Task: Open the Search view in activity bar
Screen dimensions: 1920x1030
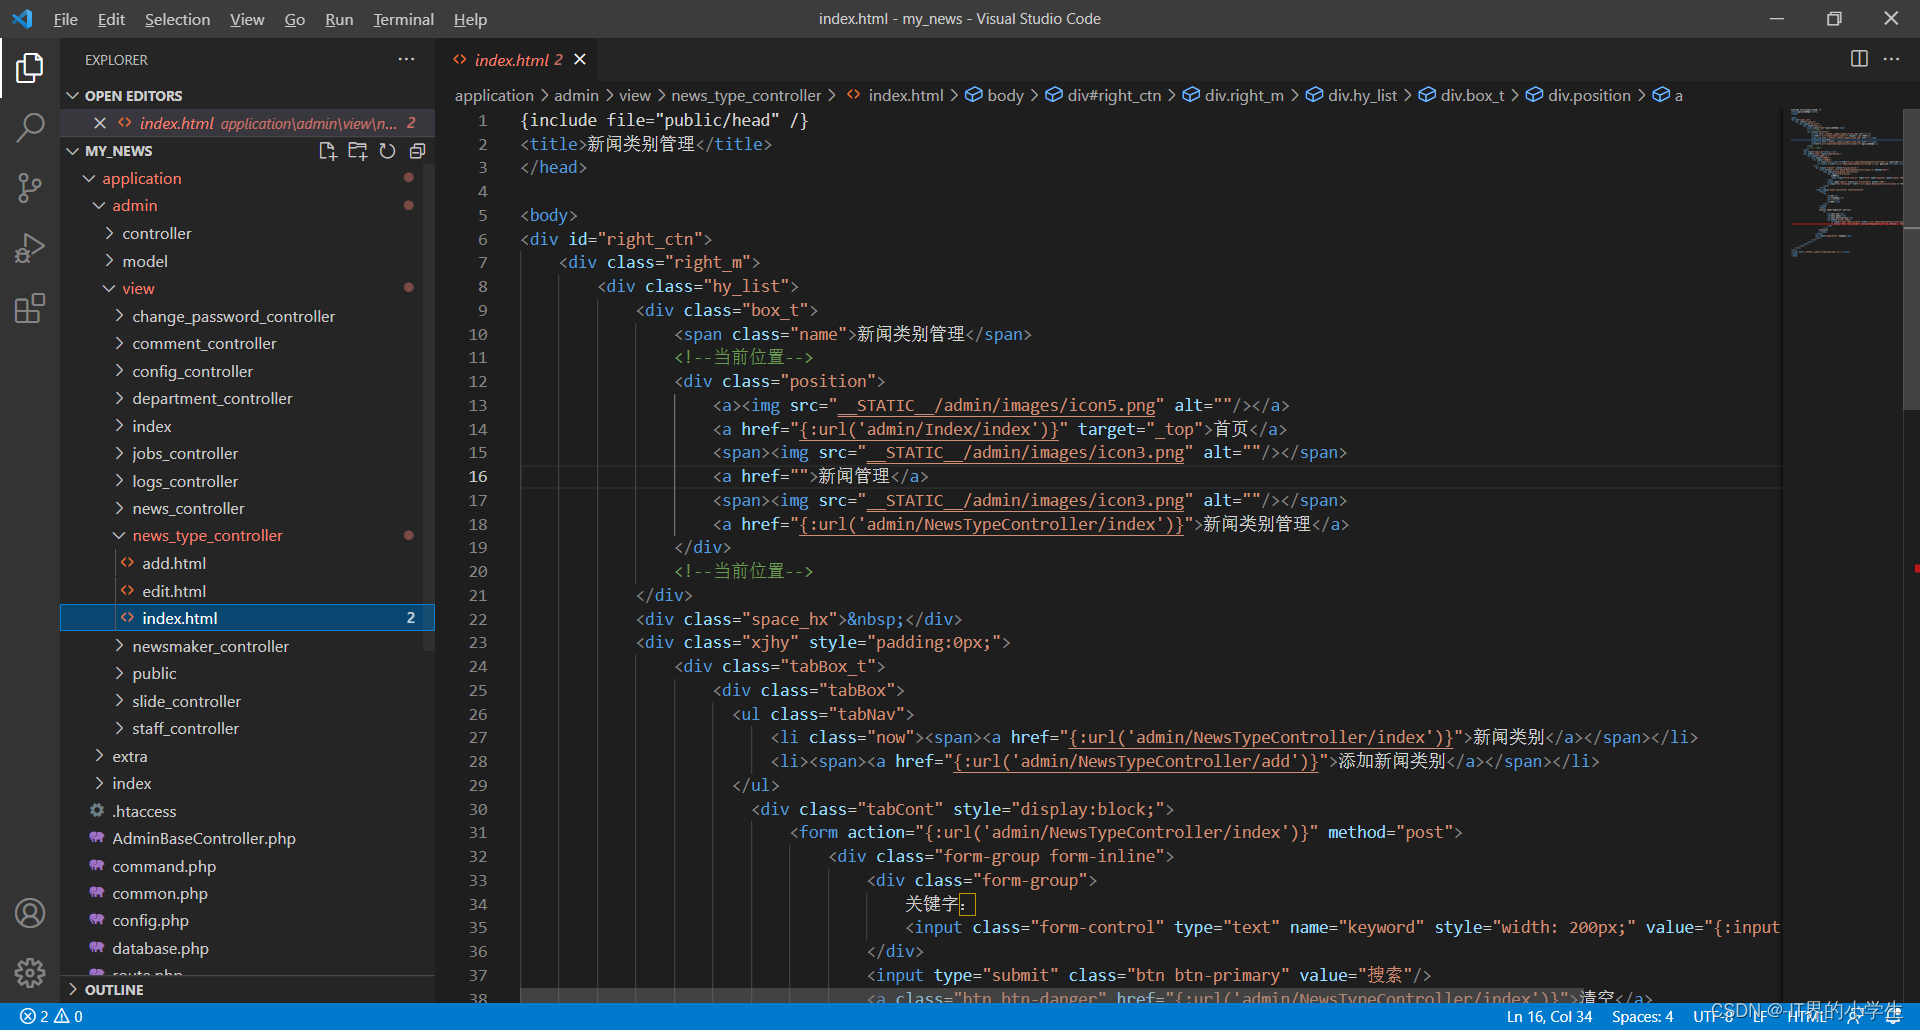Action: 30,127
